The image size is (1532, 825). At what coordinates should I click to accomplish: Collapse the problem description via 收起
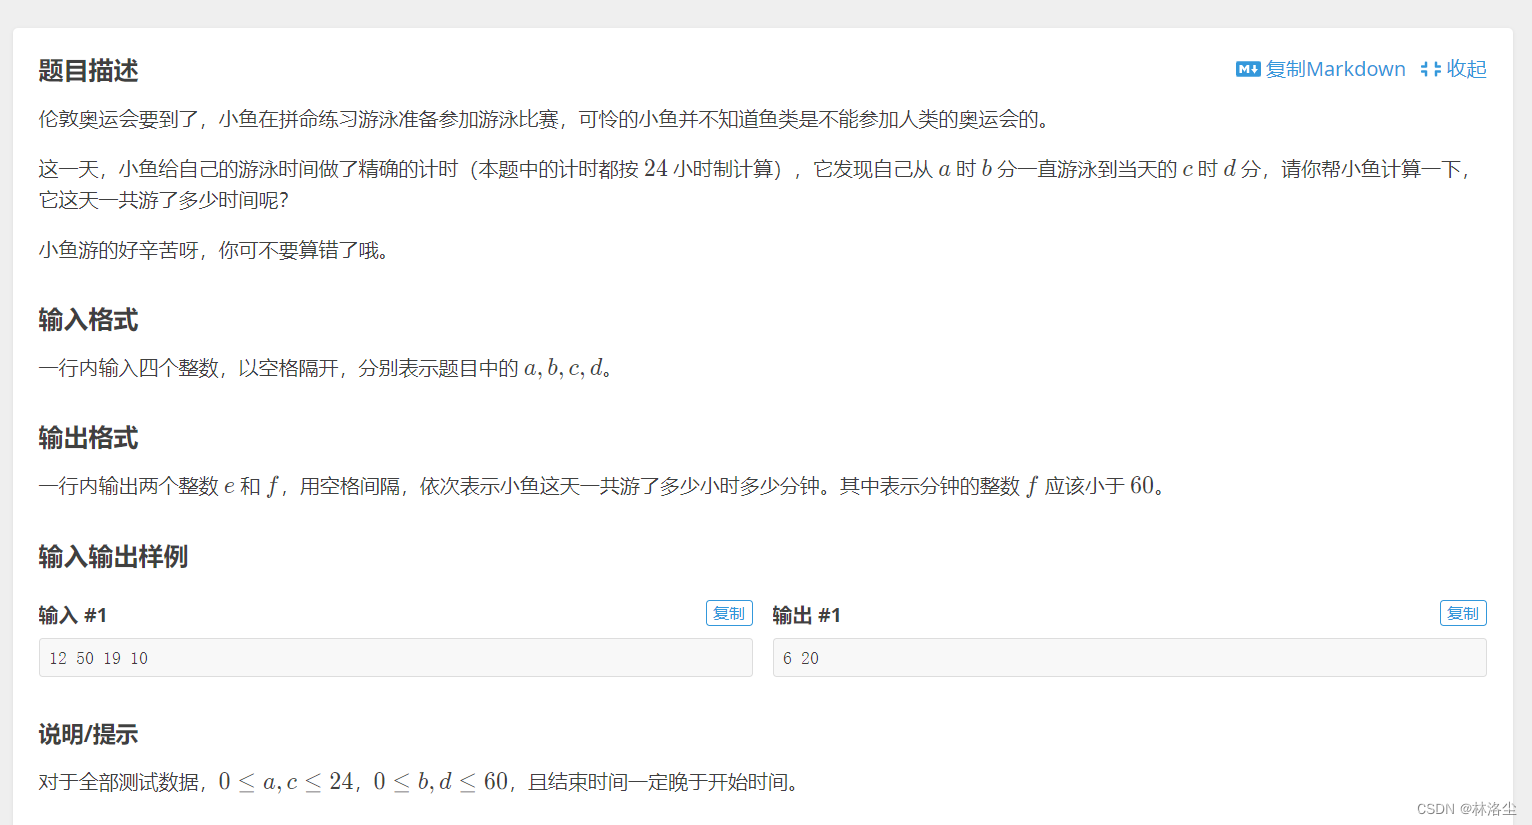click(x=1466, y=69)
